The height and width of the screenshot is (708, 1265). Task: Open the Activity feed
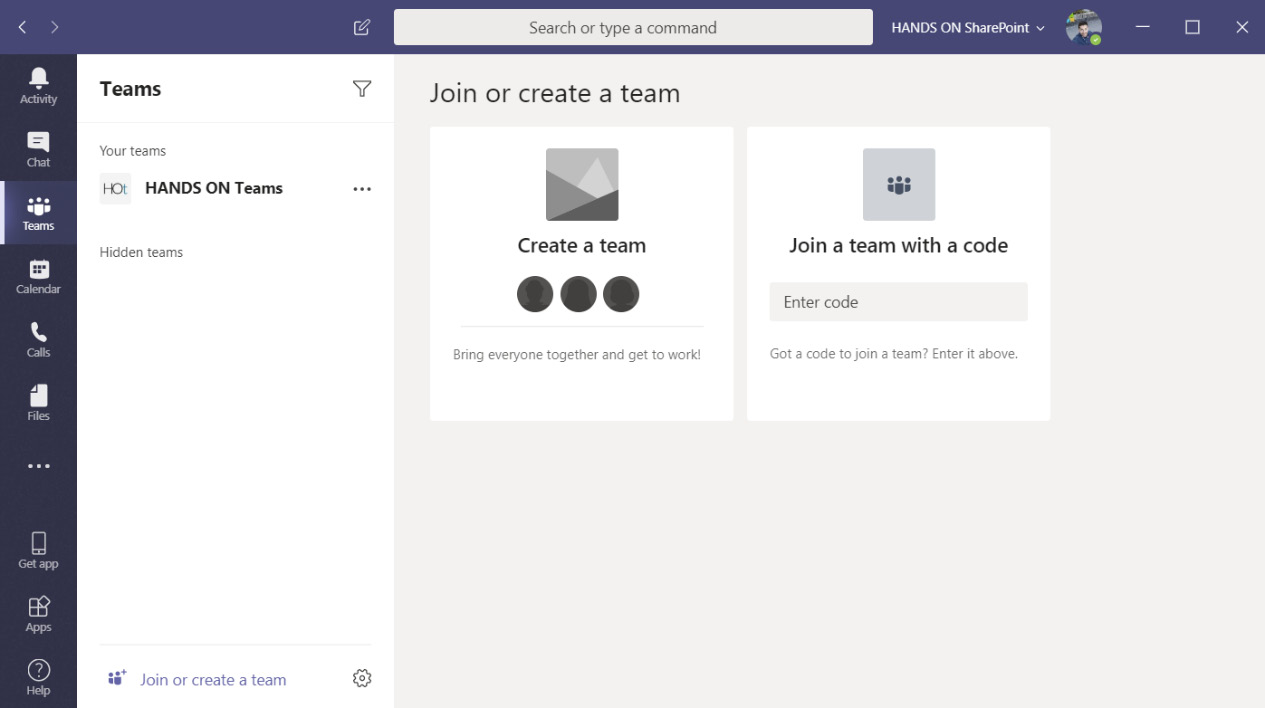pos(38,85)
